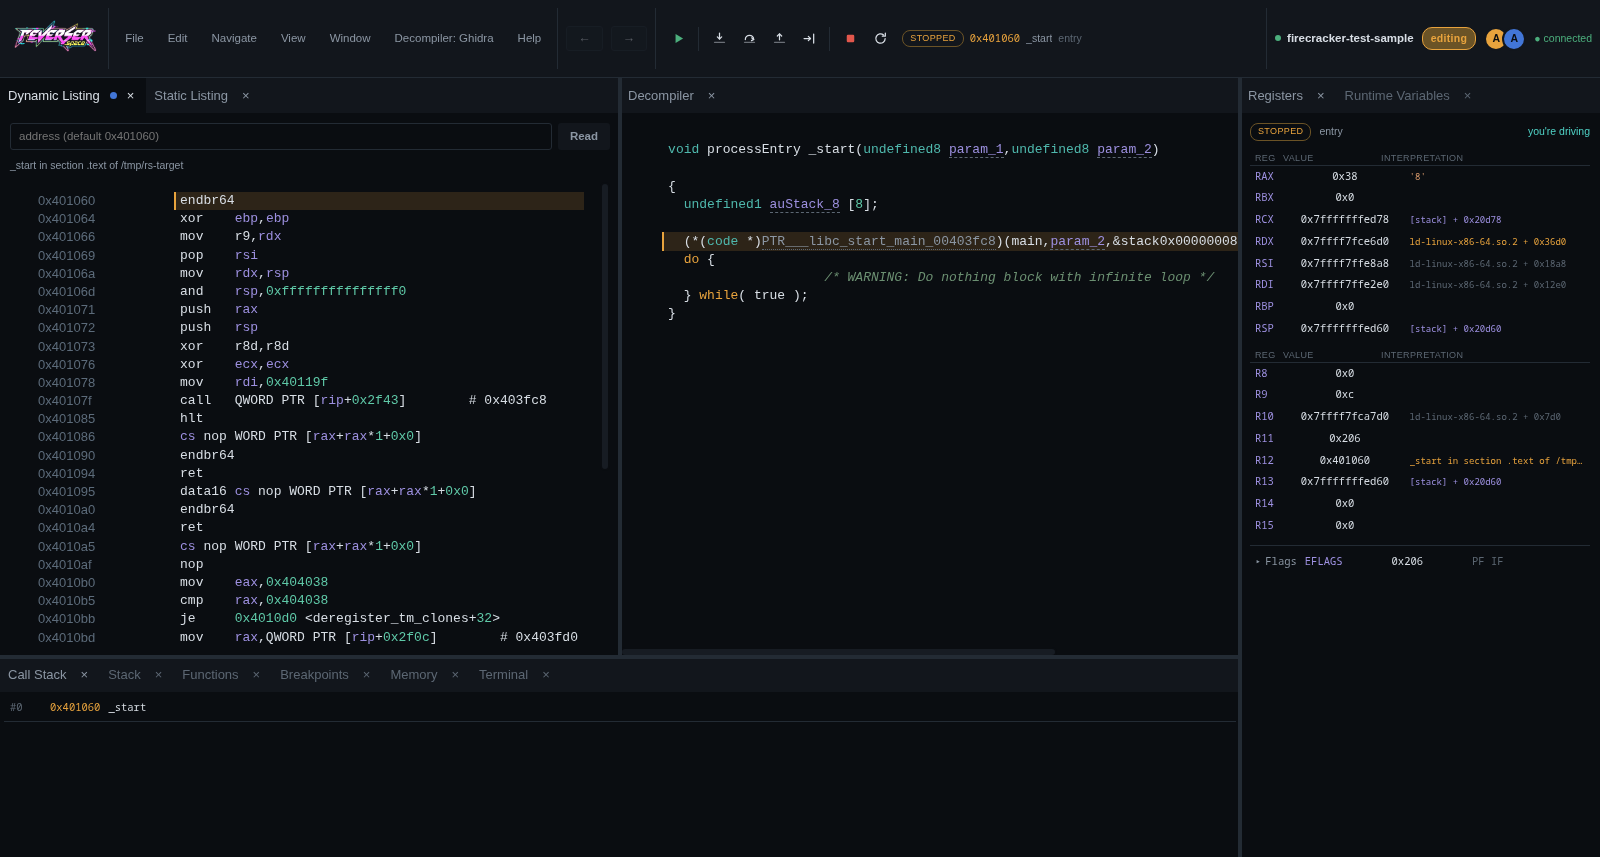This screenshot has width=1600, height=857.
Task: Step out with the up-arrow icon
Action: (x=779, y=39)
